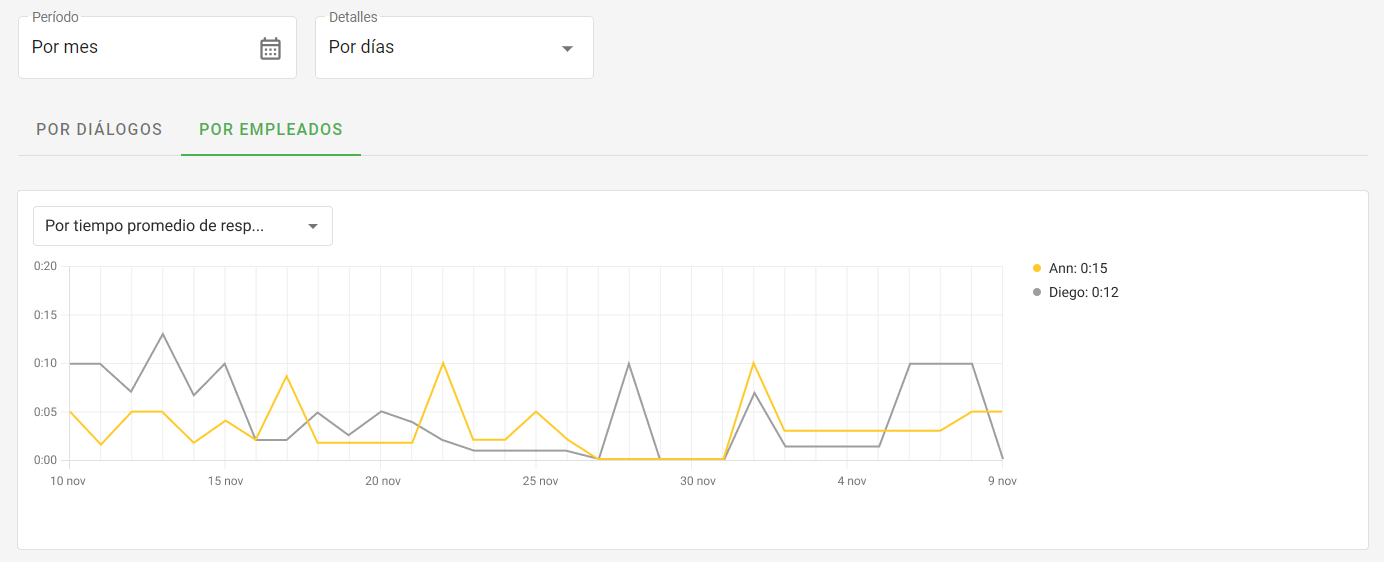Click the 15 nov x-axis label

(x=225, y=481)
